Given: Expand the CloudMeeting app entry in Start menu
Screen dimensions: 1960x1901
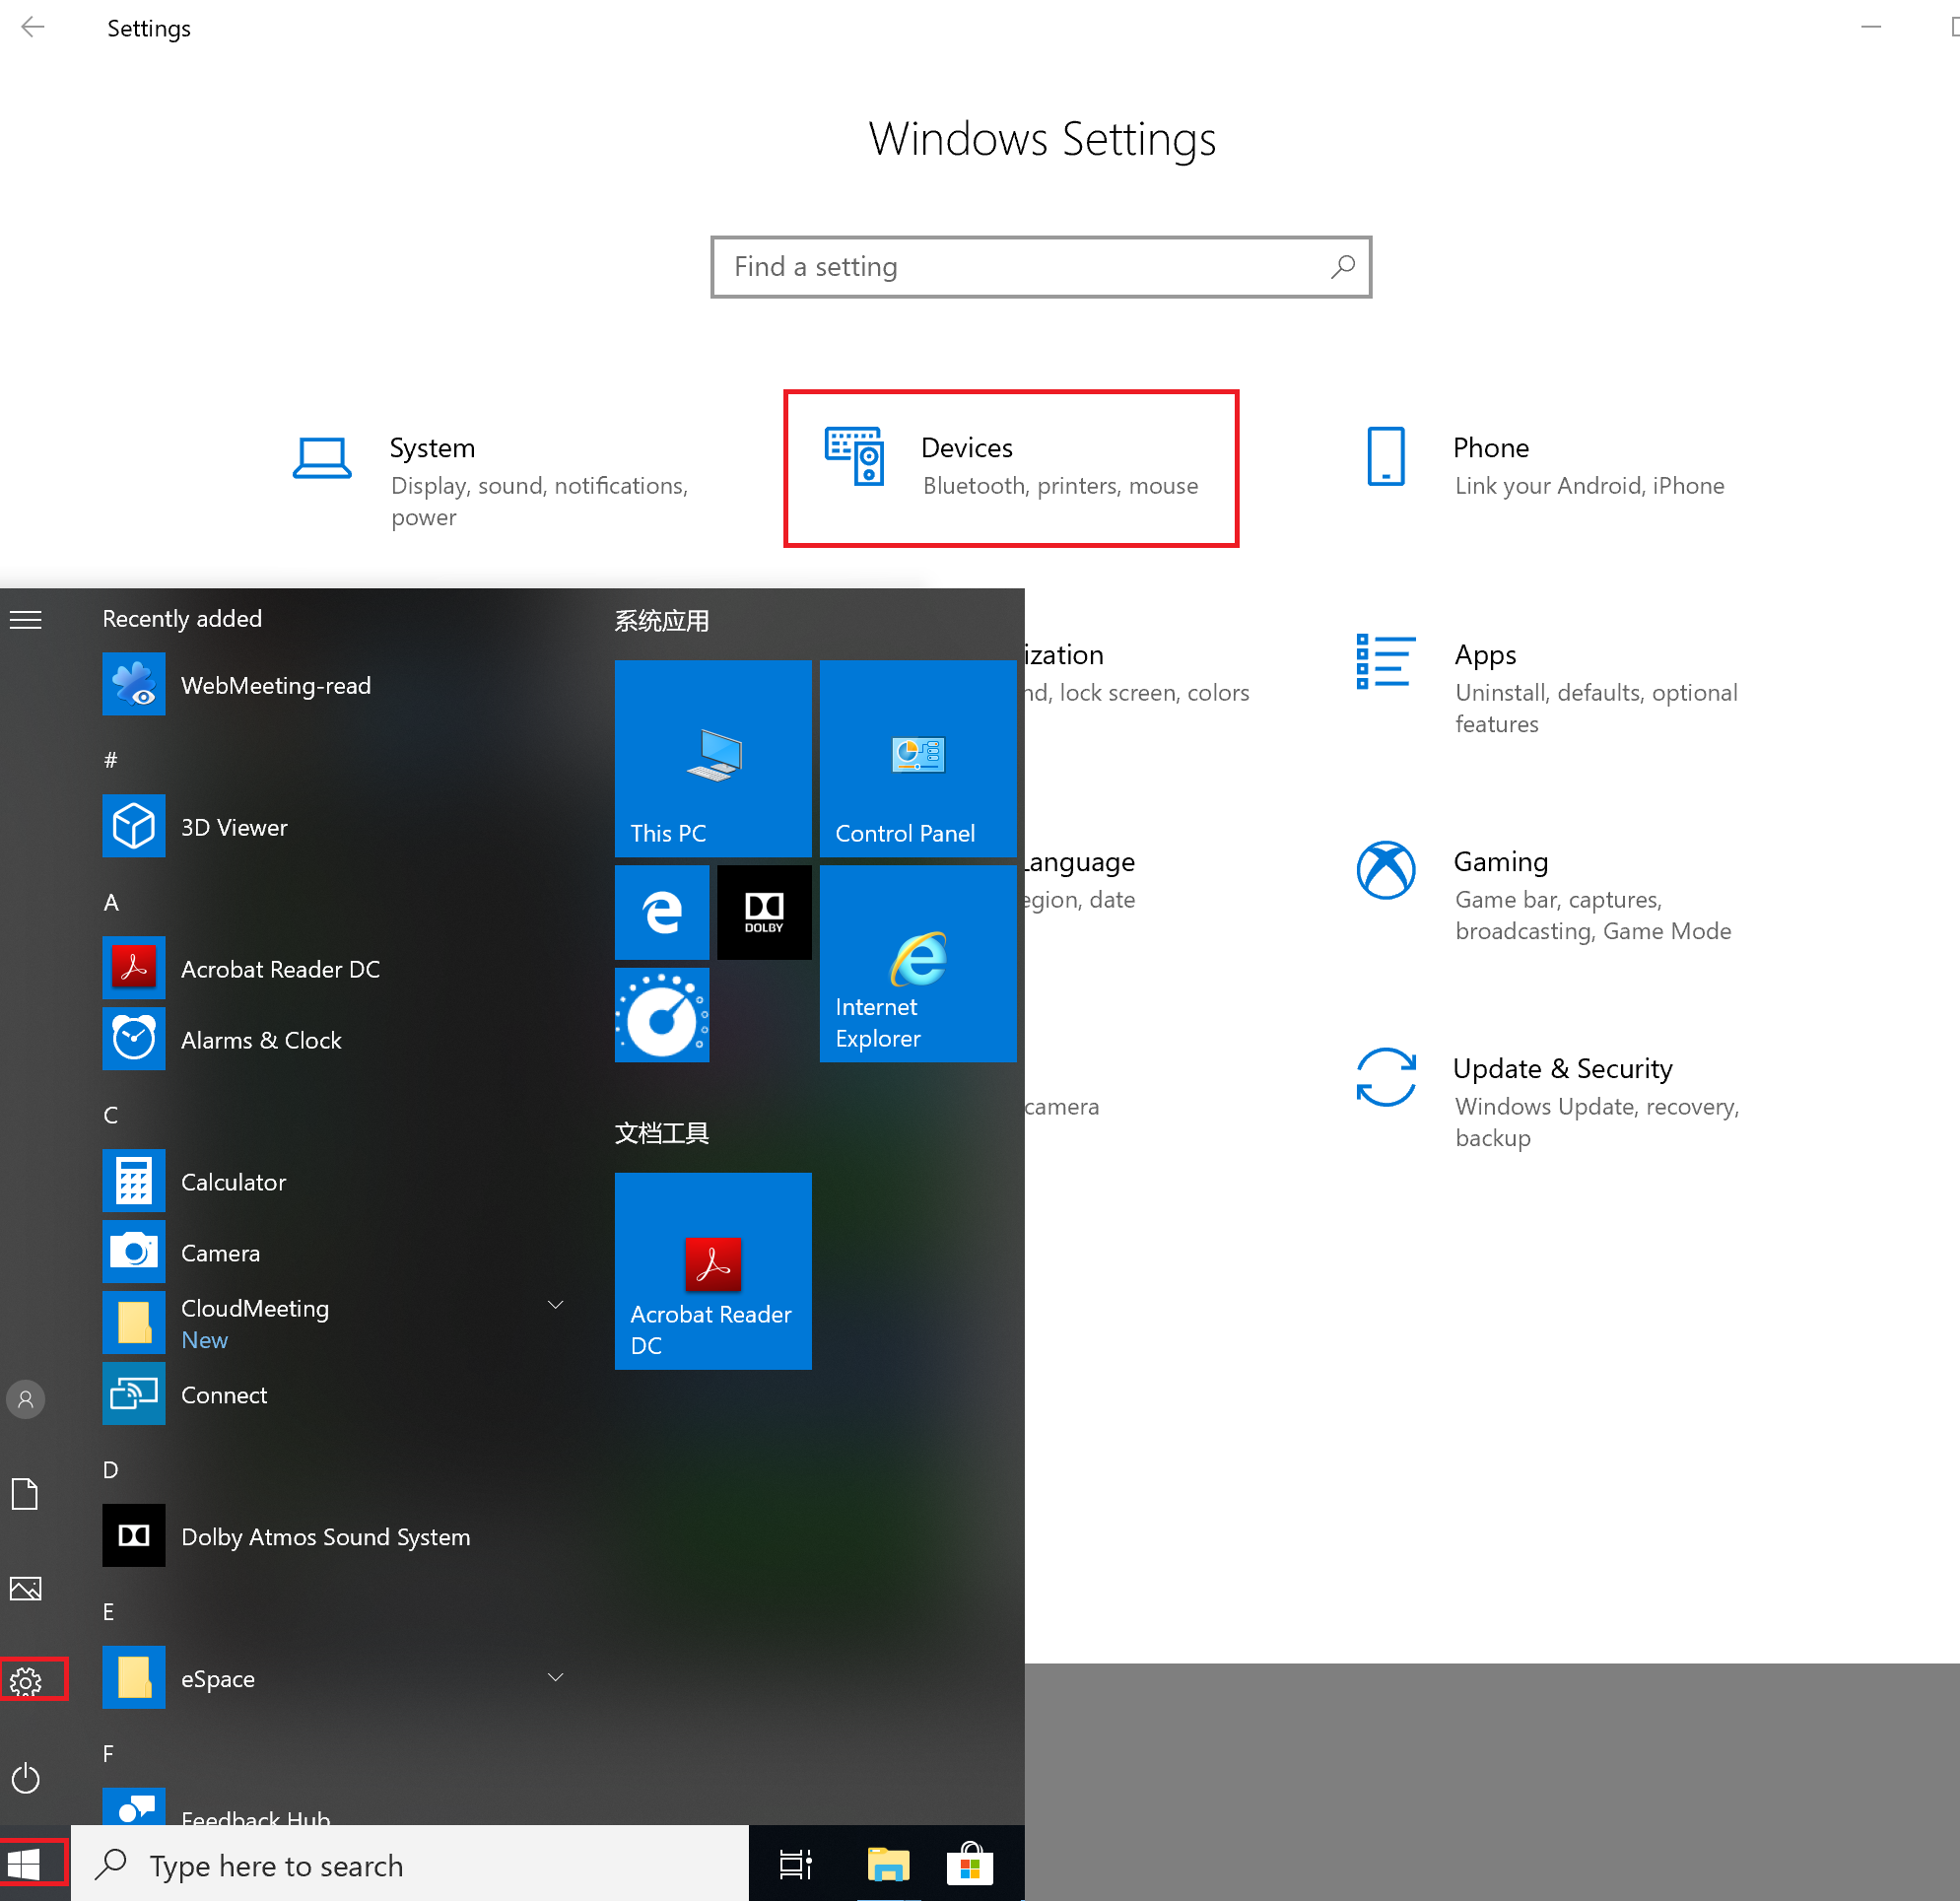Looking at the screenshot, I should click(x=559, y=1322).
